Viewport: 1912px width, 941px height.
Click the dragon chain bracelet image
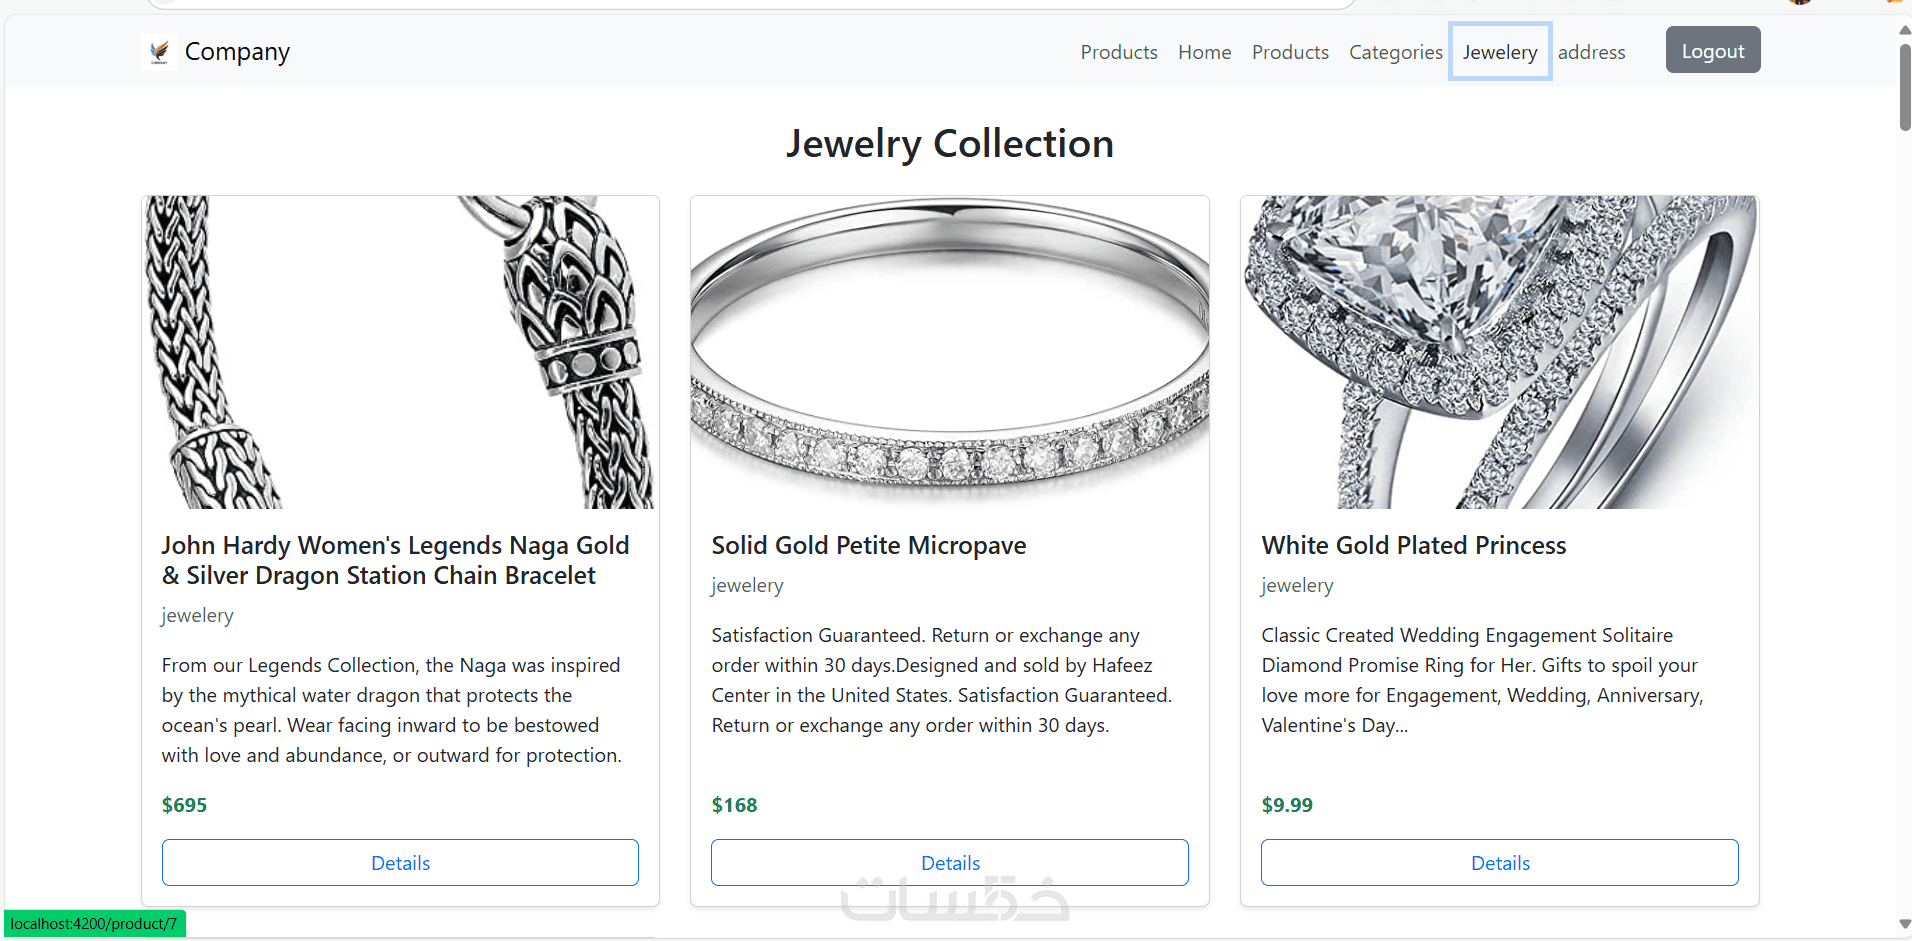pyautogui.click(x=400, y=352)
